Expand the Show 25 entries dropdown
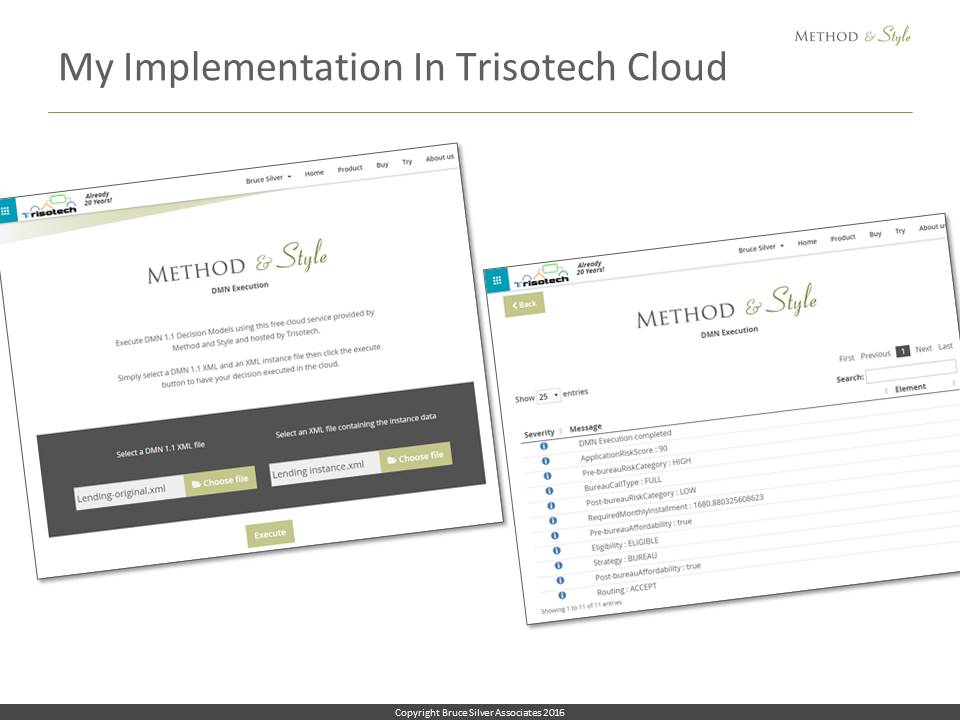Viewport: 960px width, 720px height. pyautogui.click(x=548, y=396)
